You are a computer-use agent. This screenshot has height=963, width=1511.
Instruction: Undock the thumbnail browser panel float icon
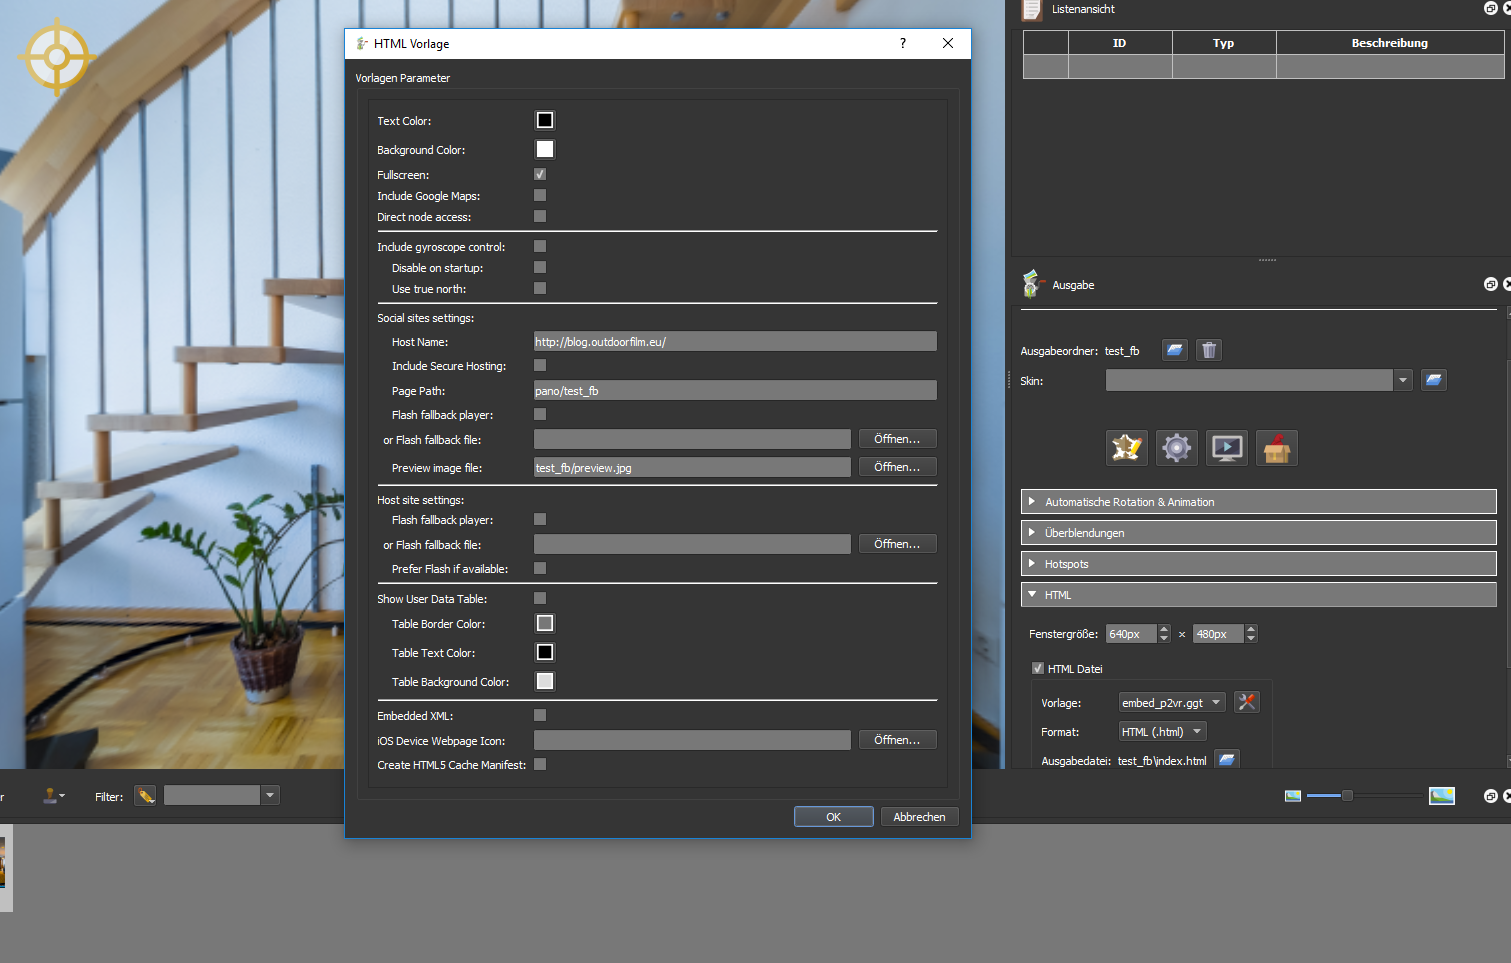(x=1490, y=796)
